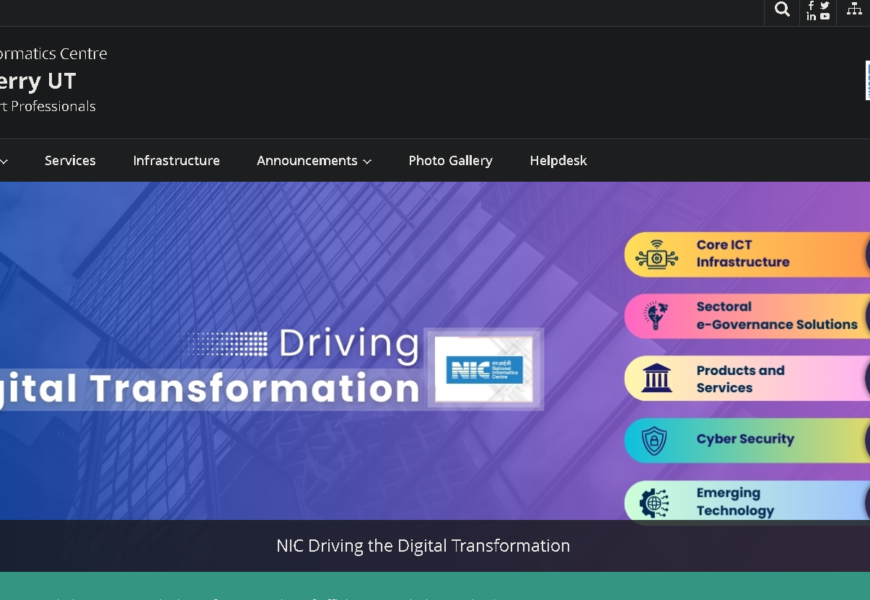
Task: Visit the LinkedIn icon link
Action: [811, 17]
